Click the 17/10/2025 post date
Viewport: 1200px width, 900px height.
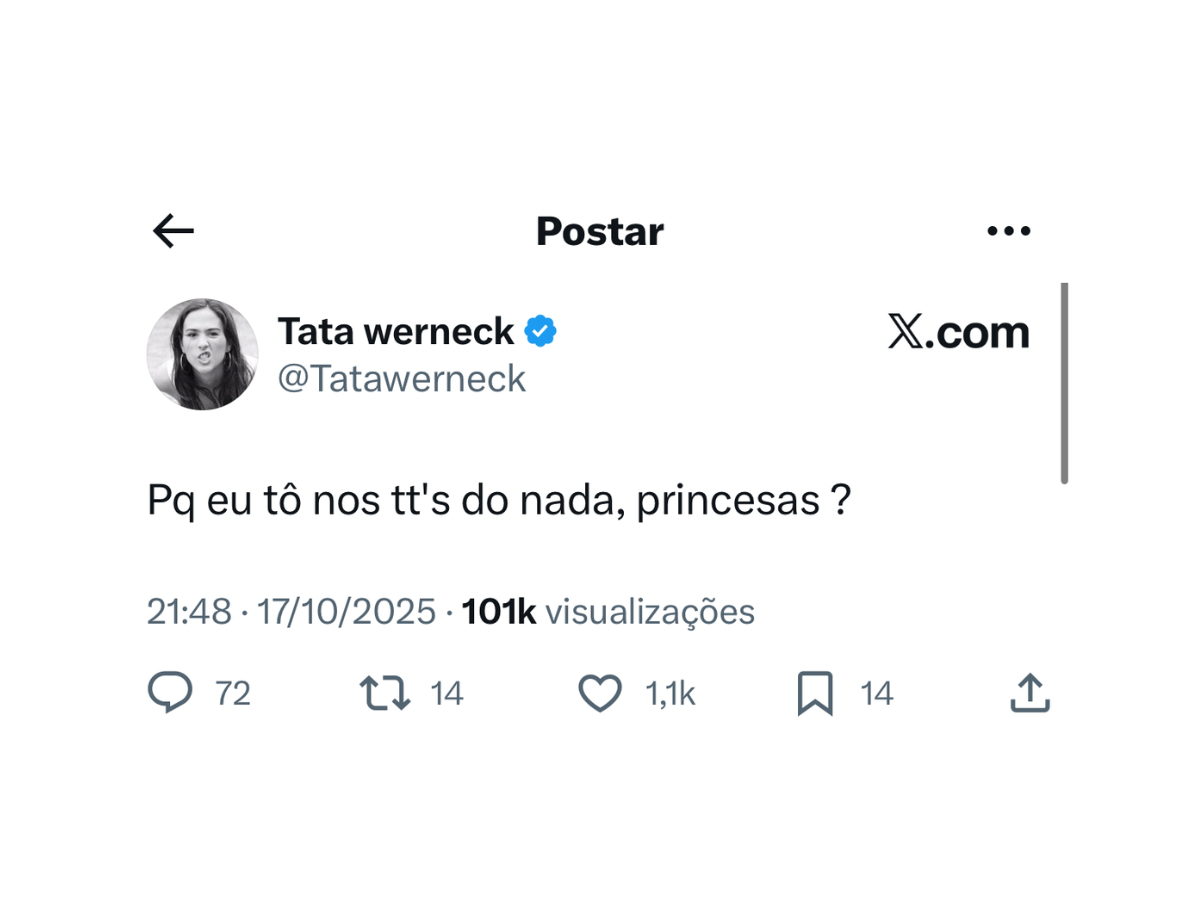(346, 612)
